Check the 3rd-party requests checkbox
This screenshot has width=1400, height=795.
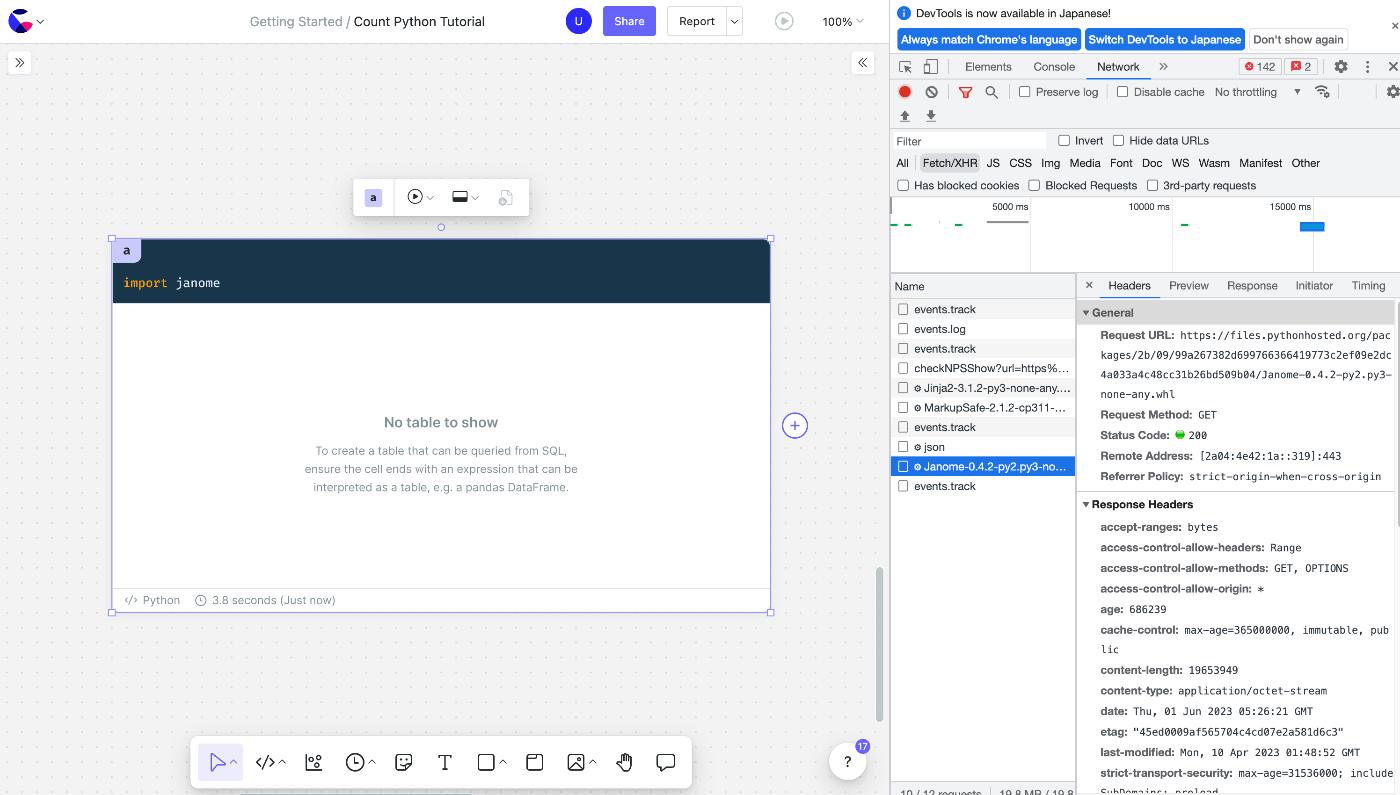click(1152, 185)
